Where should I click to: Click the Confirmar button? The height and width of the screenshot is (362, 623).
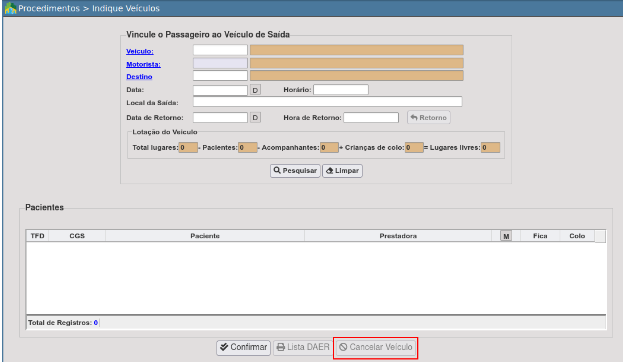tap(244, 347)
